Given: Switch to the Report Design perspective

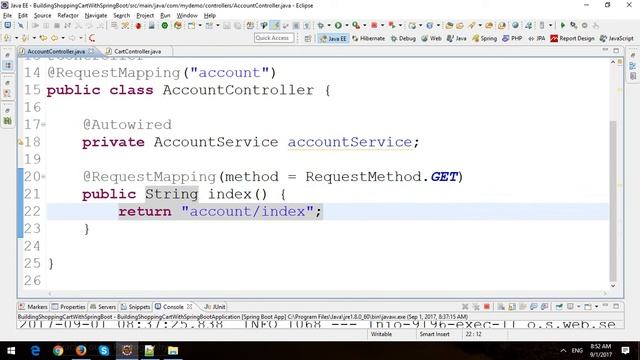Looking at the screenshot, I should pos(572,38).
